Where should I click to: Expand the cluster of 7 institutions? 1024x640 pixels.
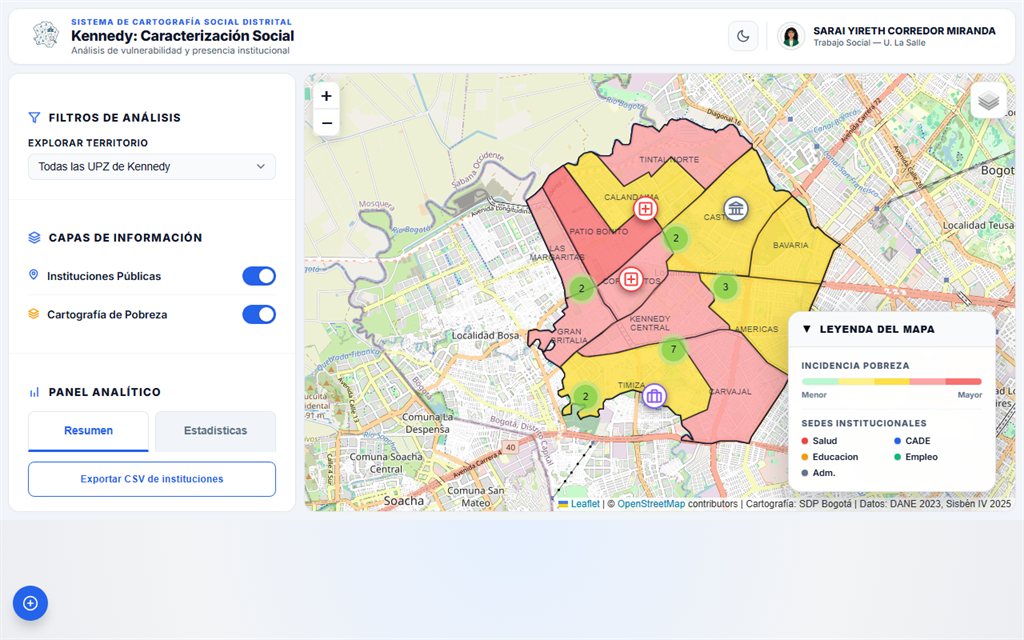673,349
